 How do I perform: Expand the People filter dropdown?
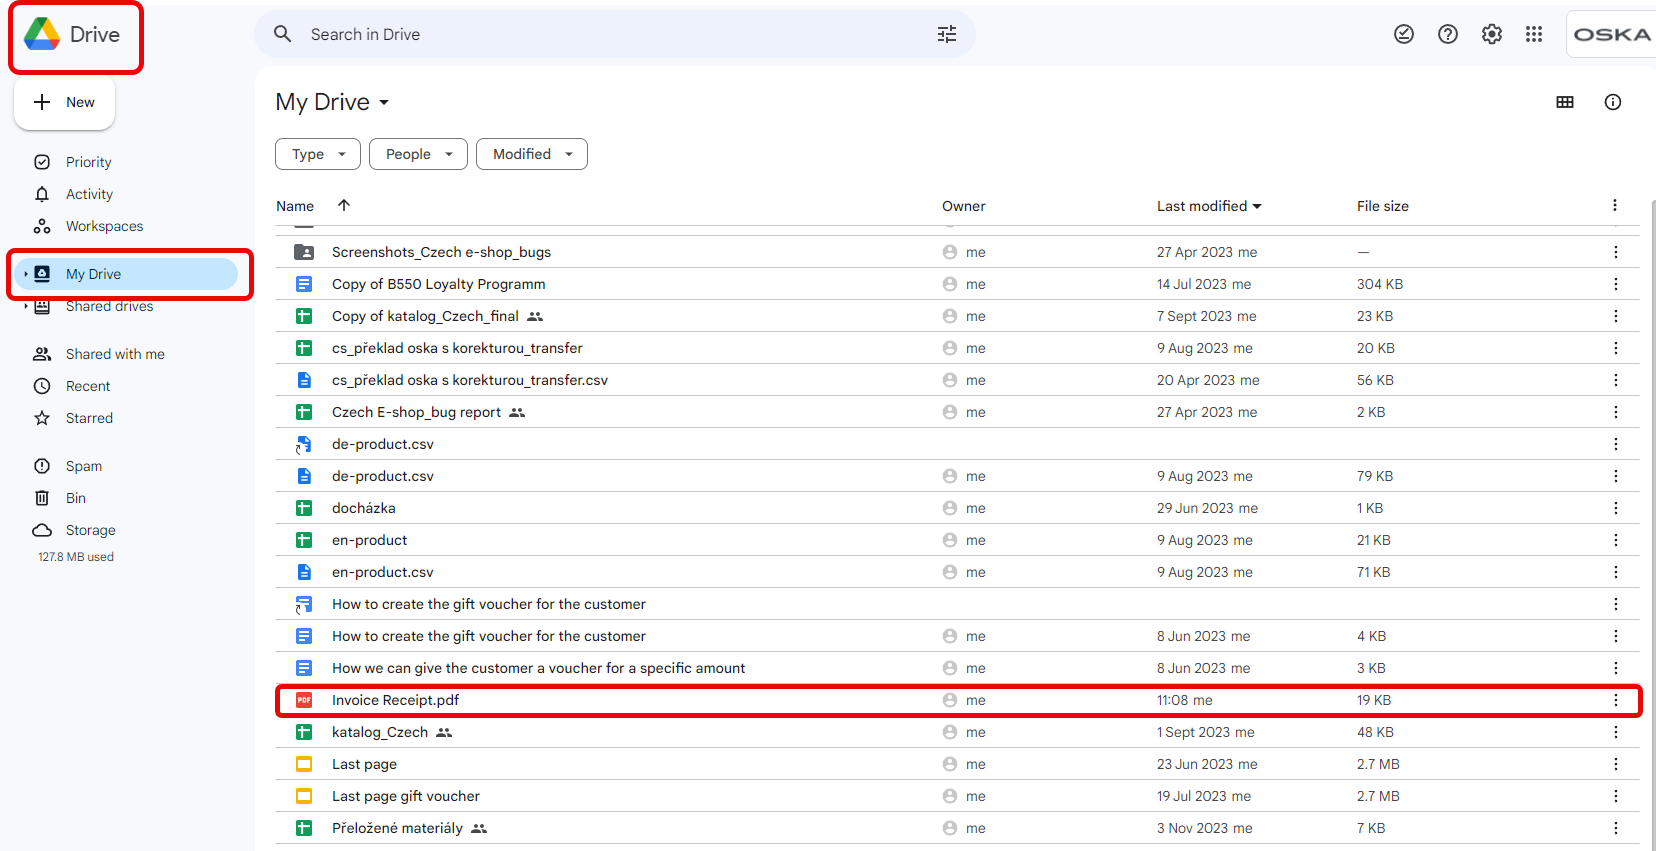[418, 154]
